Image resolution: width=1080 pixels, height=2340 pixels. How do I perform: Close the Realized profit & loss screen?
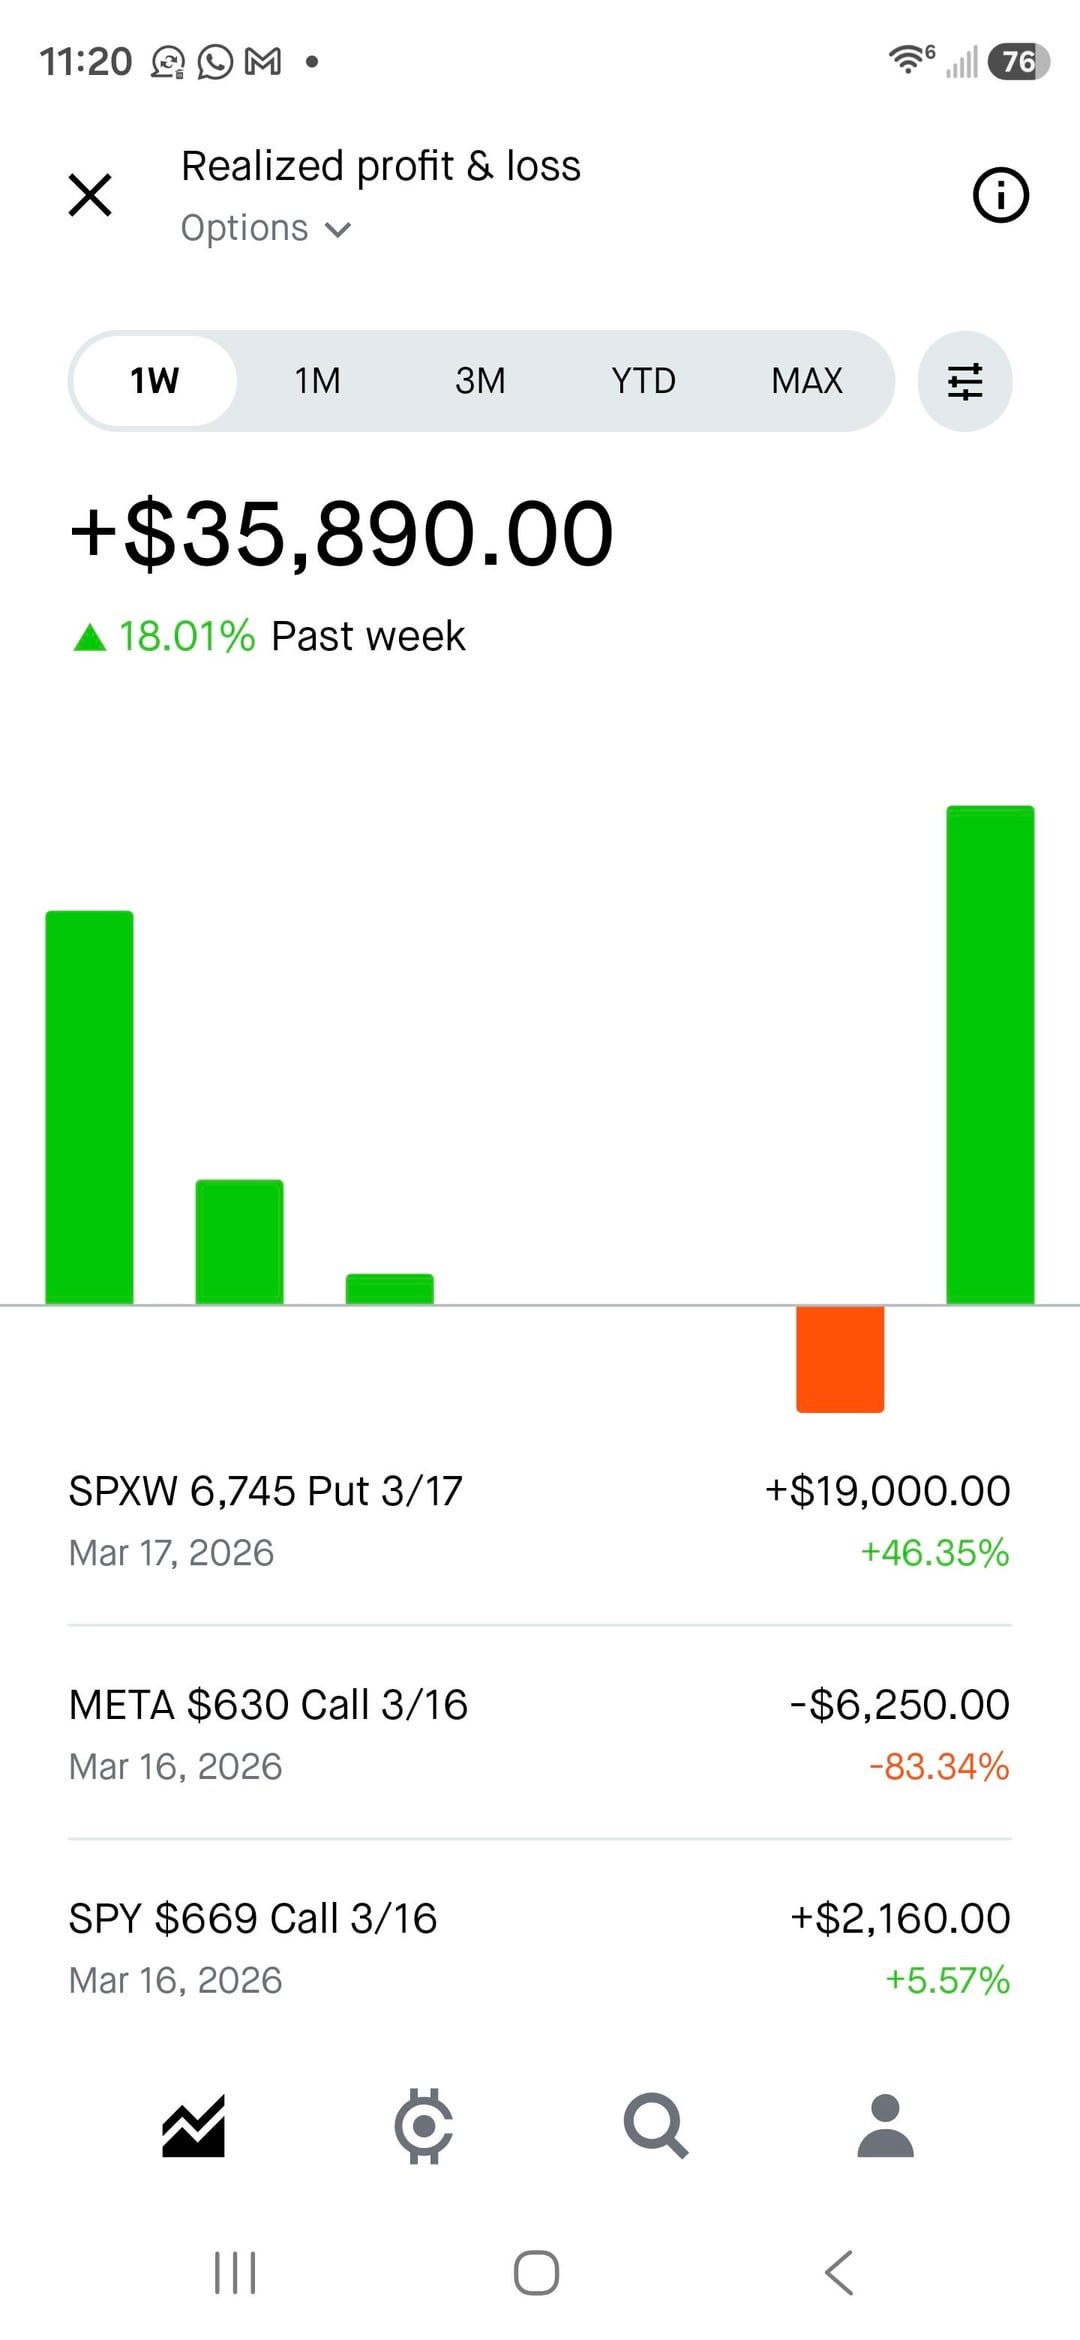coord(90,194)
